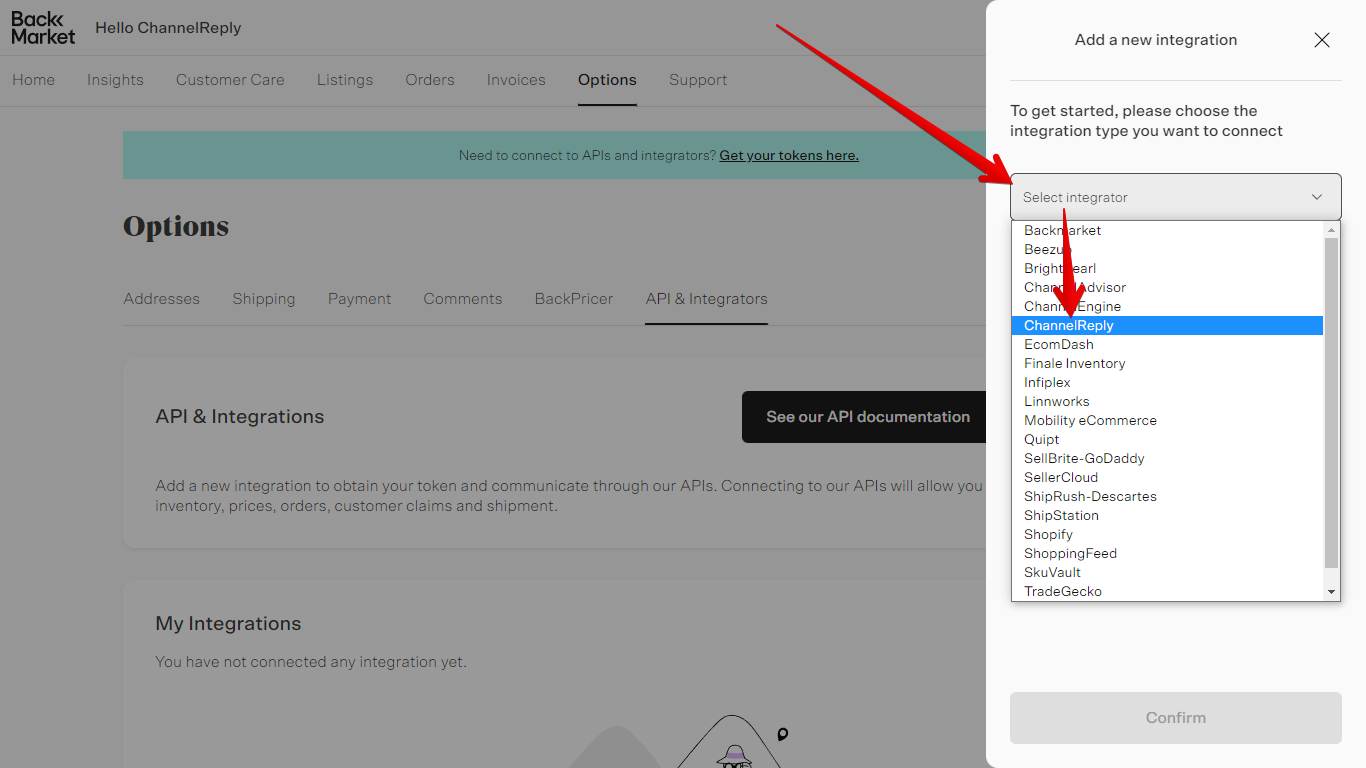Click the dropdown list scroll down arrow
The image size is (1366, 768).
point(1331,592)
